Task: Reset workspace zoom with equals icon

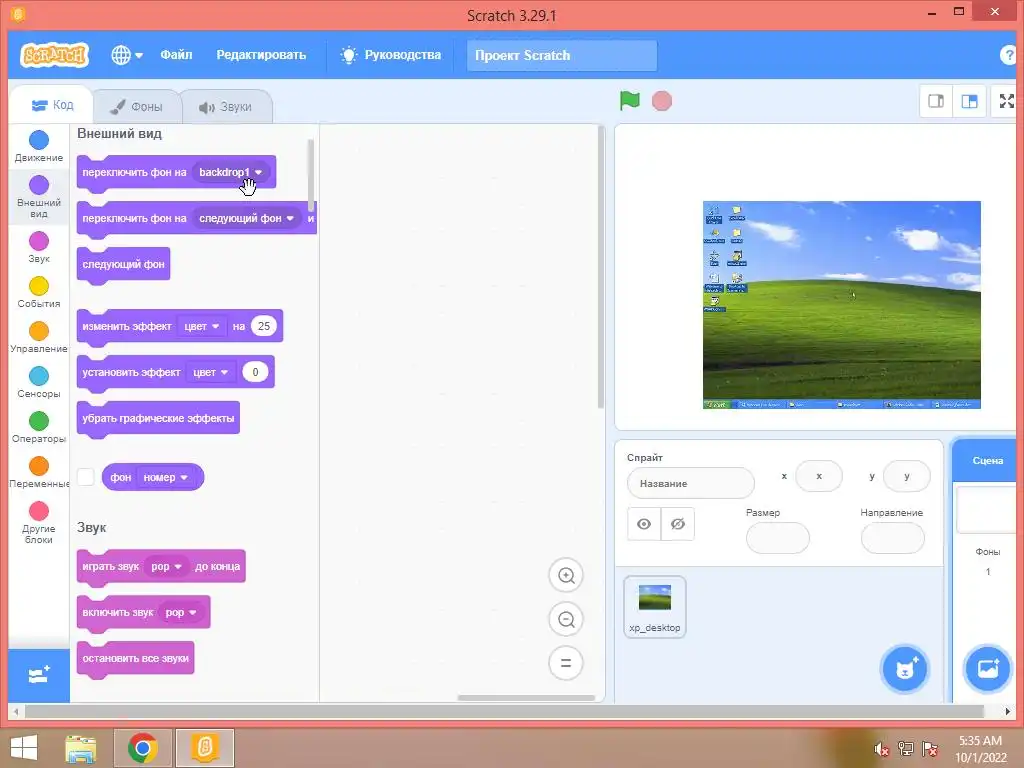Action: click(x=566, y=663)
